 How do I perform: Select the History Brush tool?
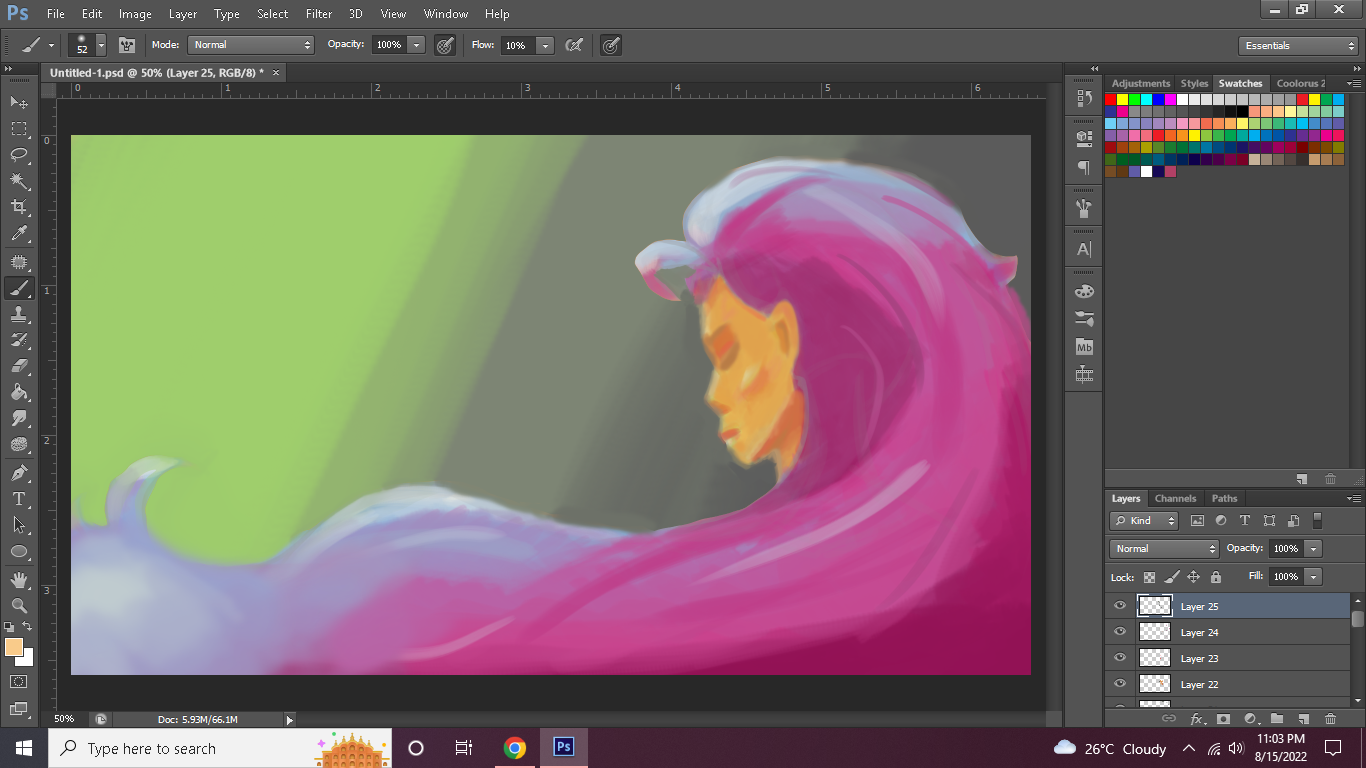(x=19, y=340)
